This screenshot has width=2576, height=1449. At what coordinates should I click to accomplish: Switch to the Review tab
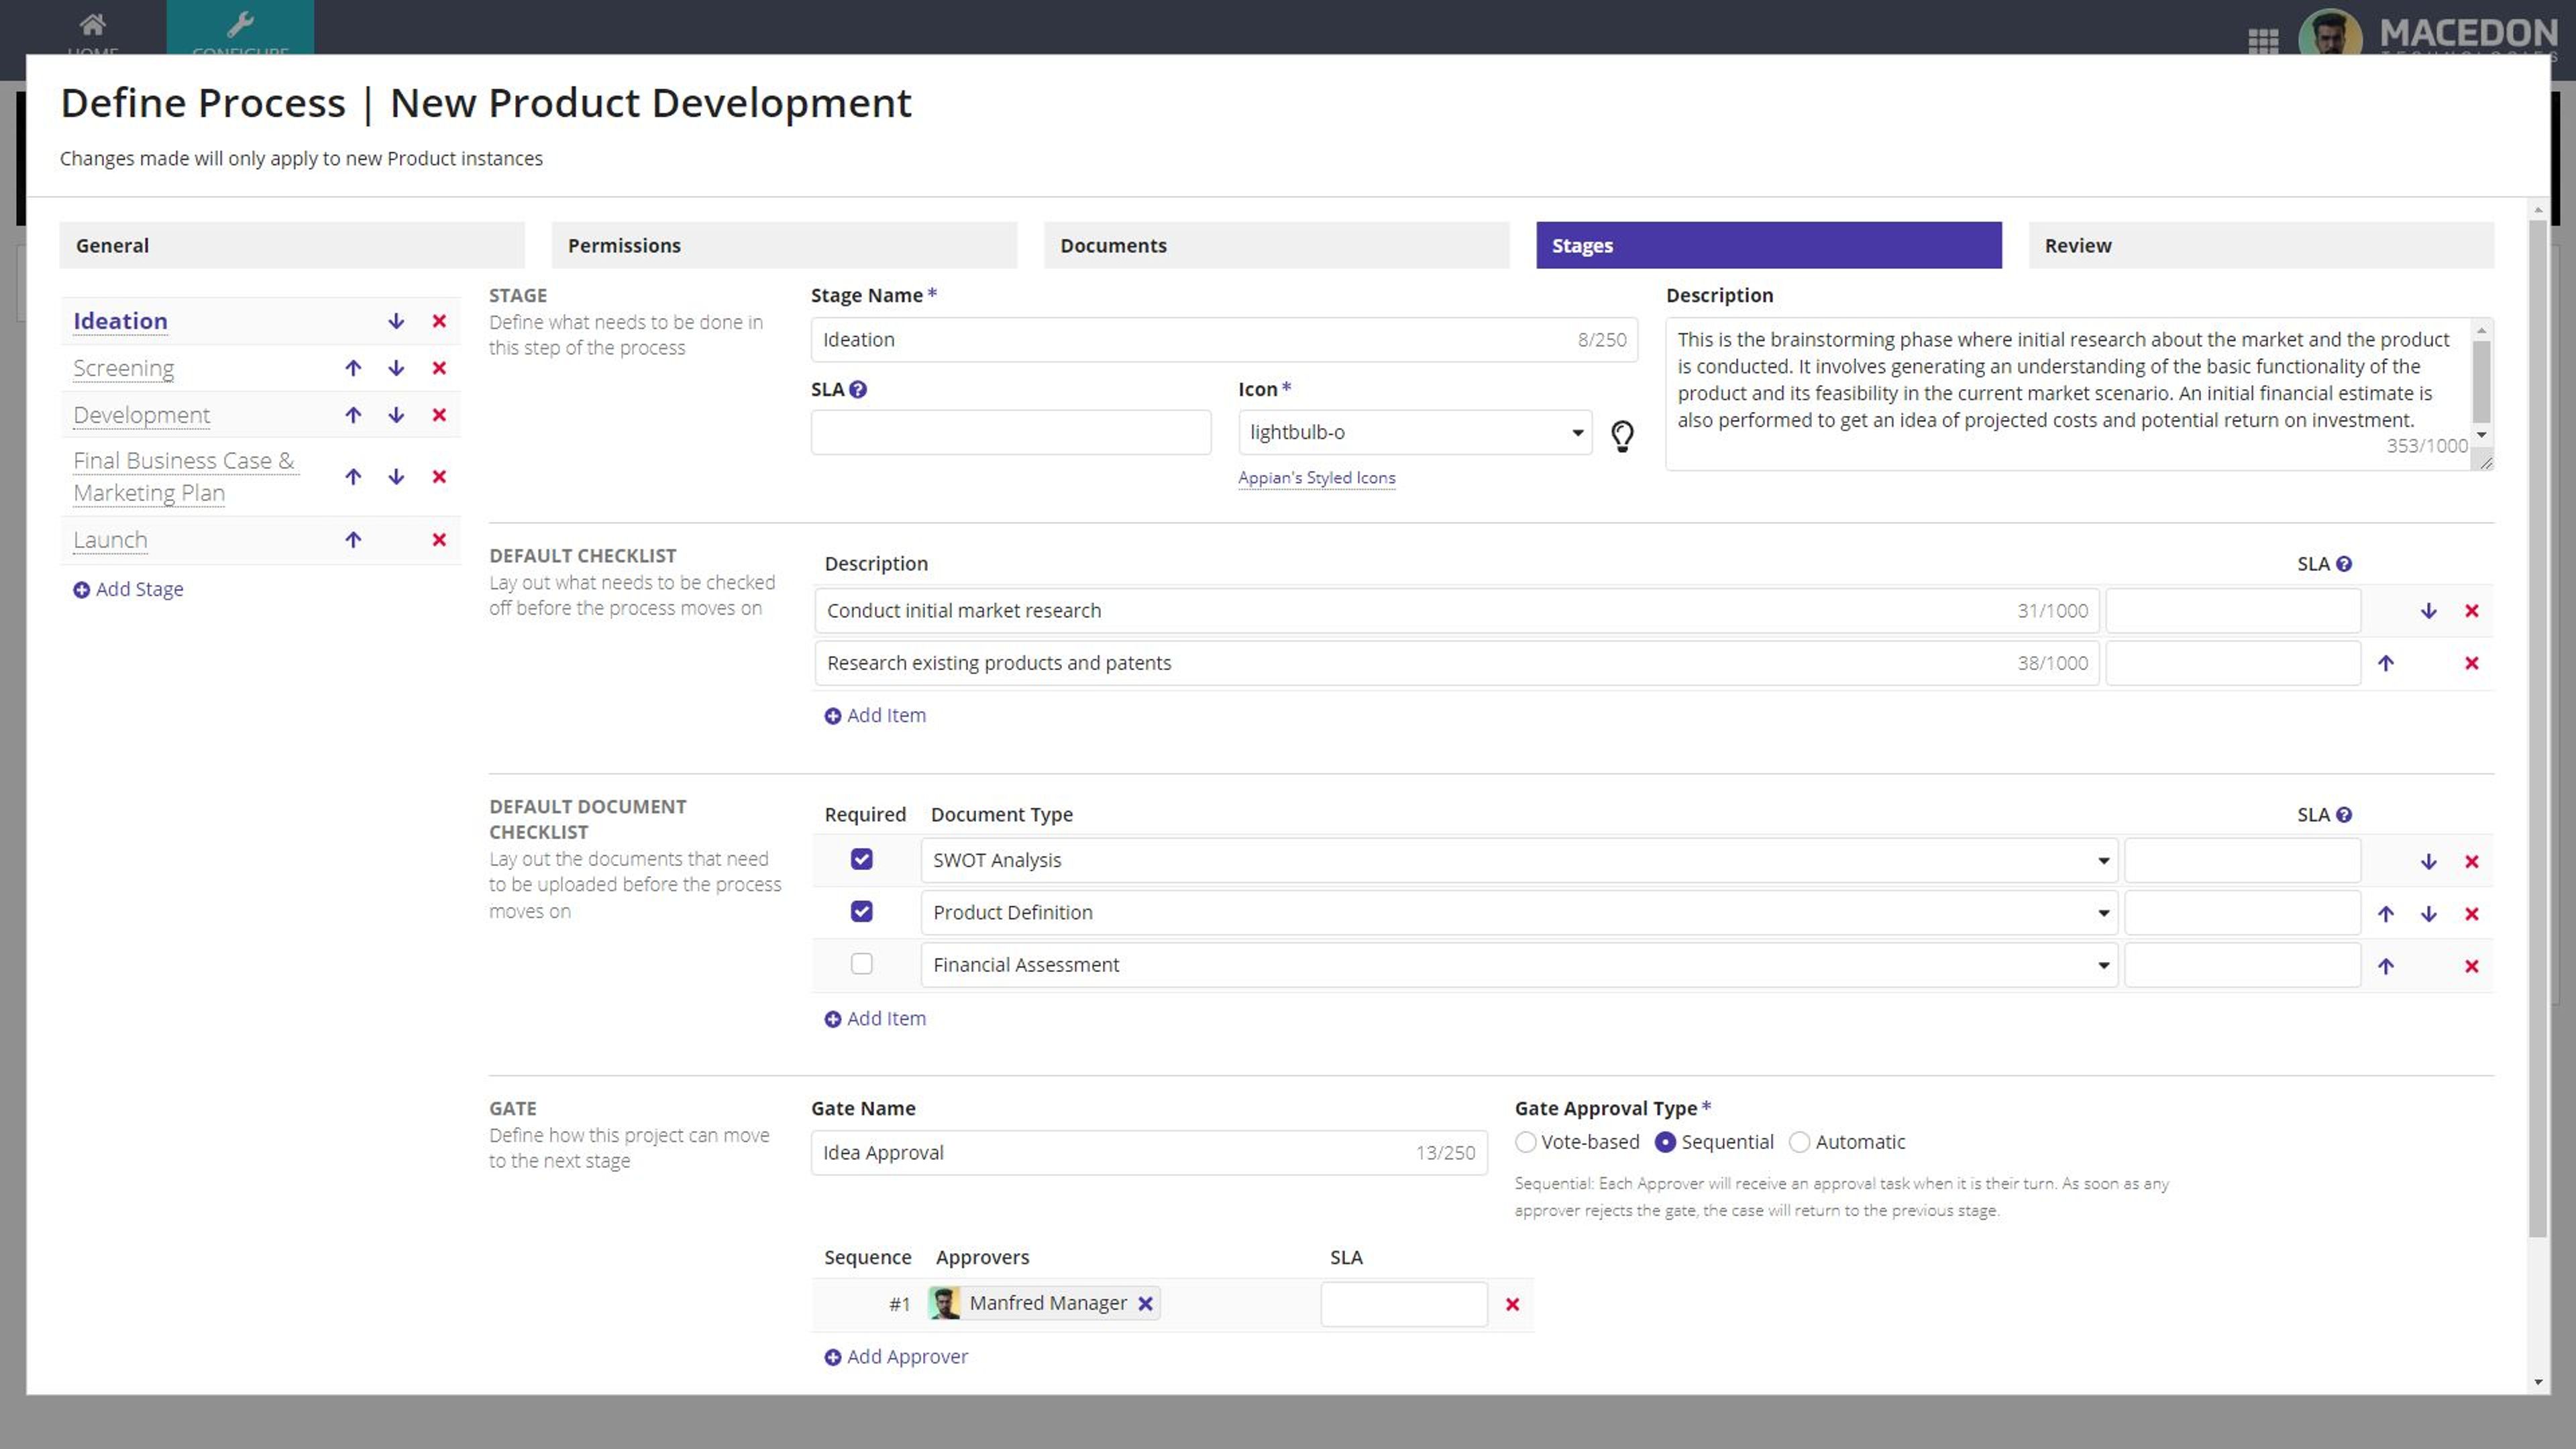pyautogui.click(x=2261, y=245)
